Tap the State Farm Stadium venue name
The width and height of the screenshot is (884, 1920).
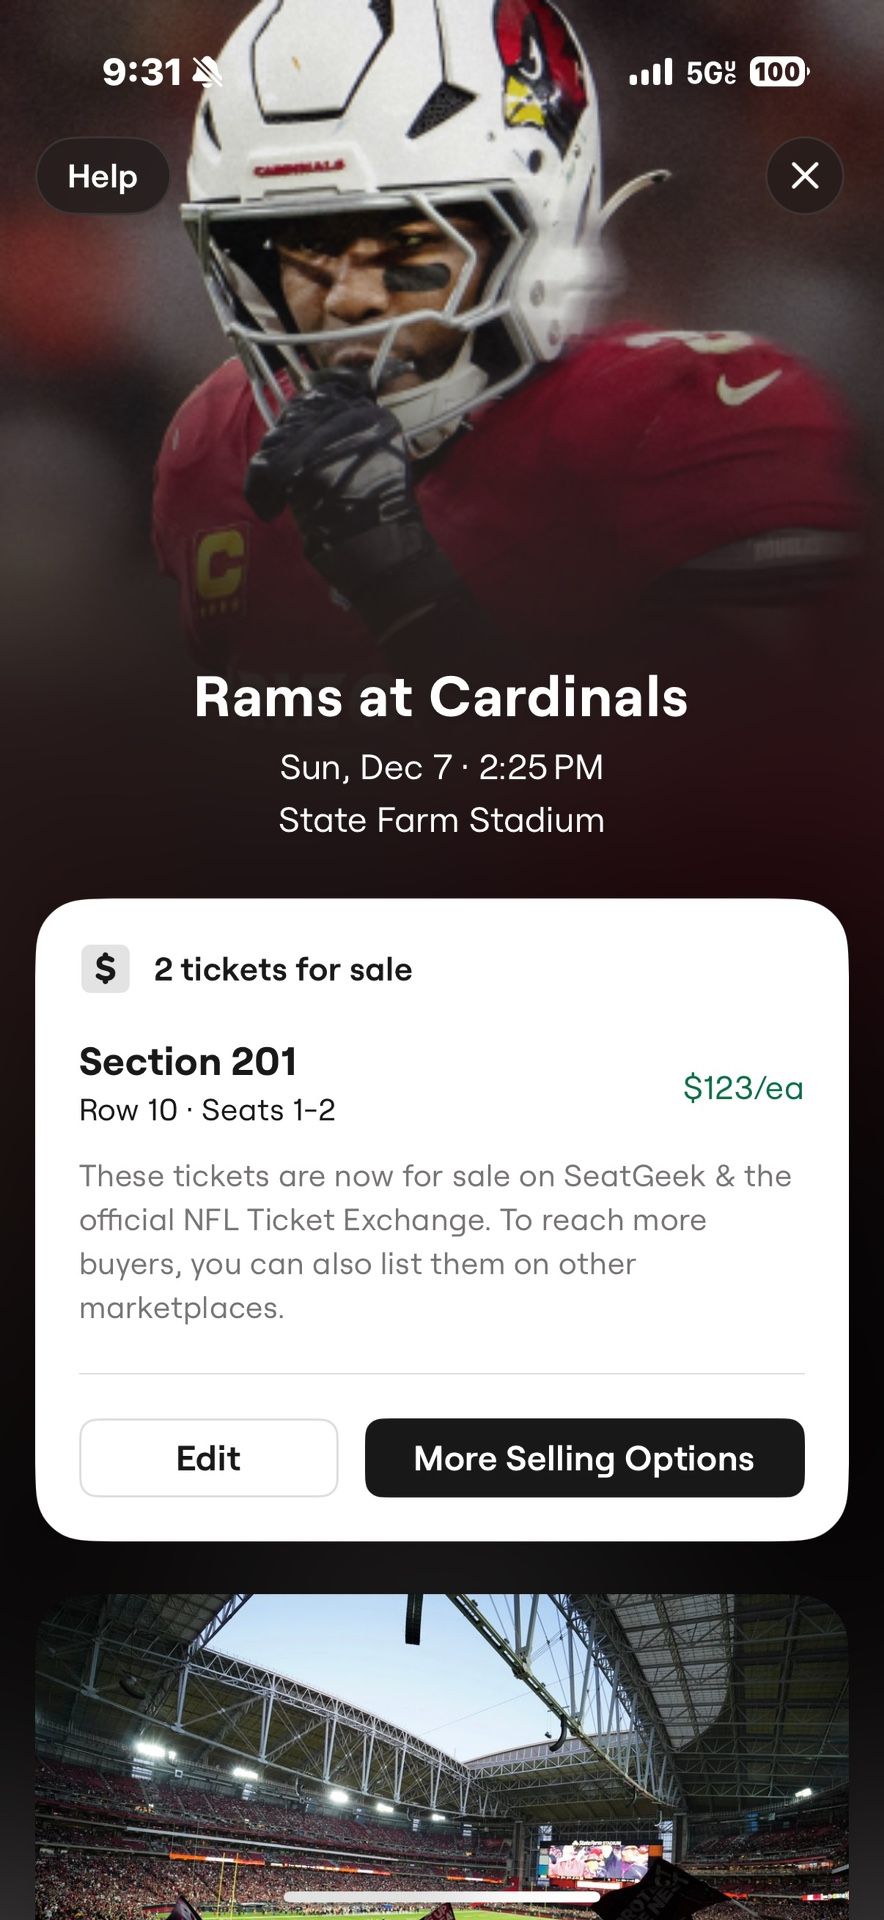[441, 820]
